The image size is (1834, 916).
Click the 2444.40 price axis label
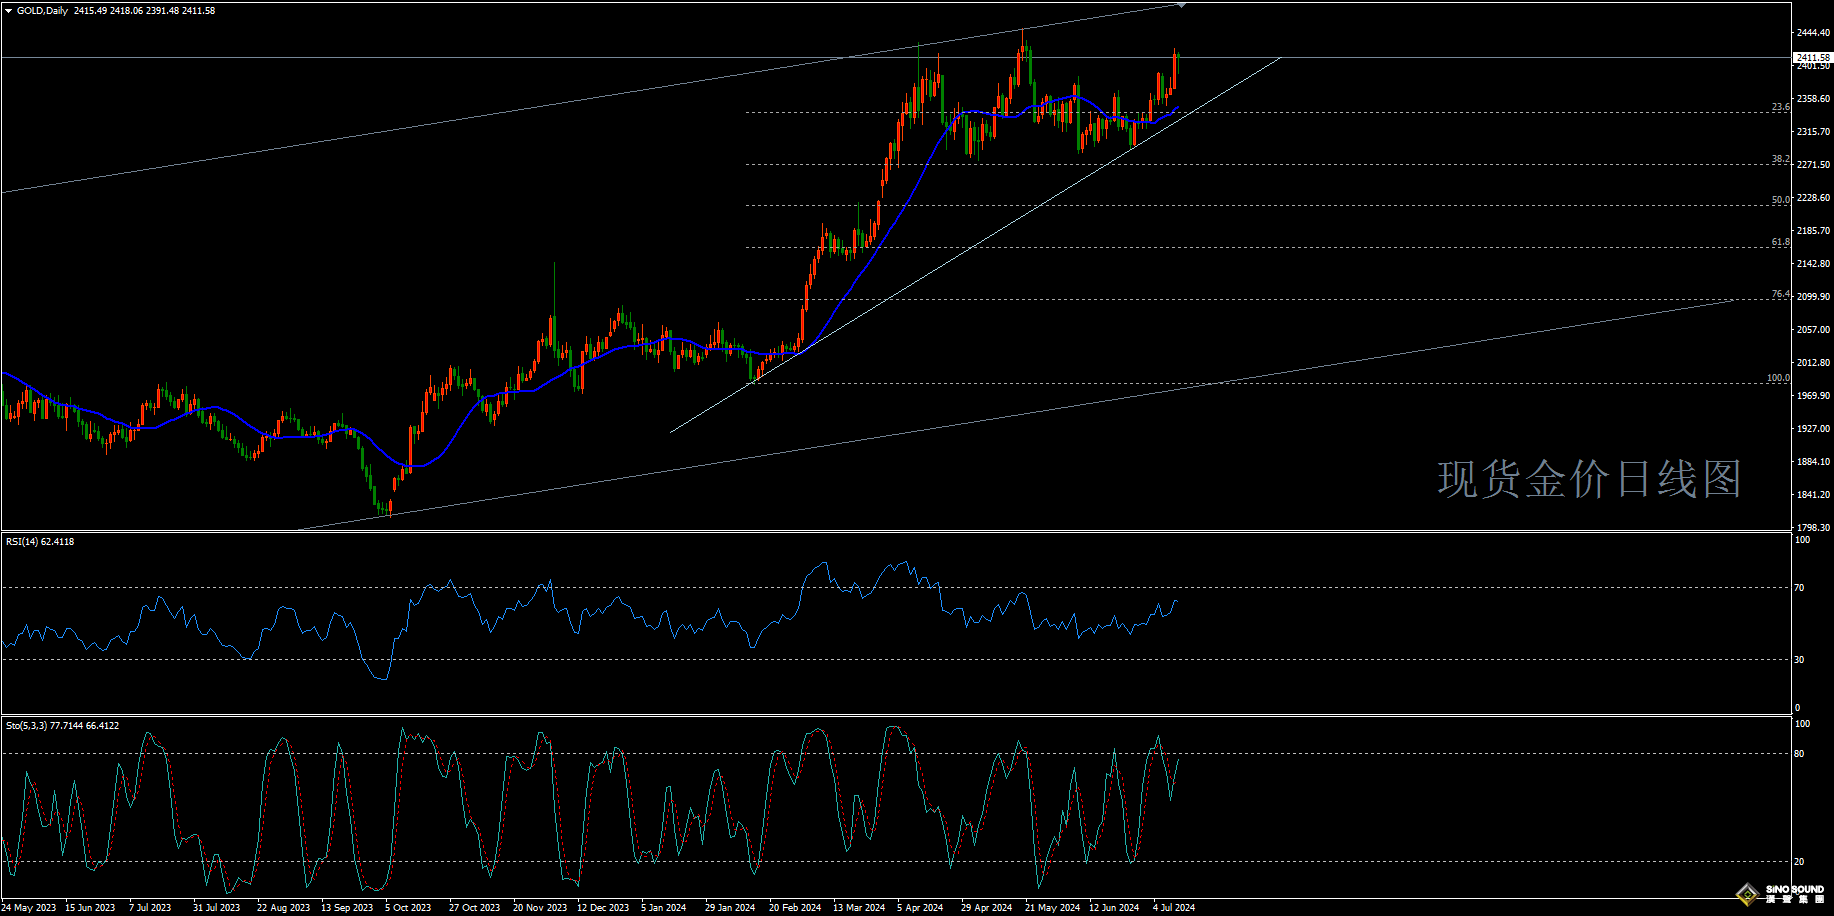pyautogui.click(x=1813, y=33)
